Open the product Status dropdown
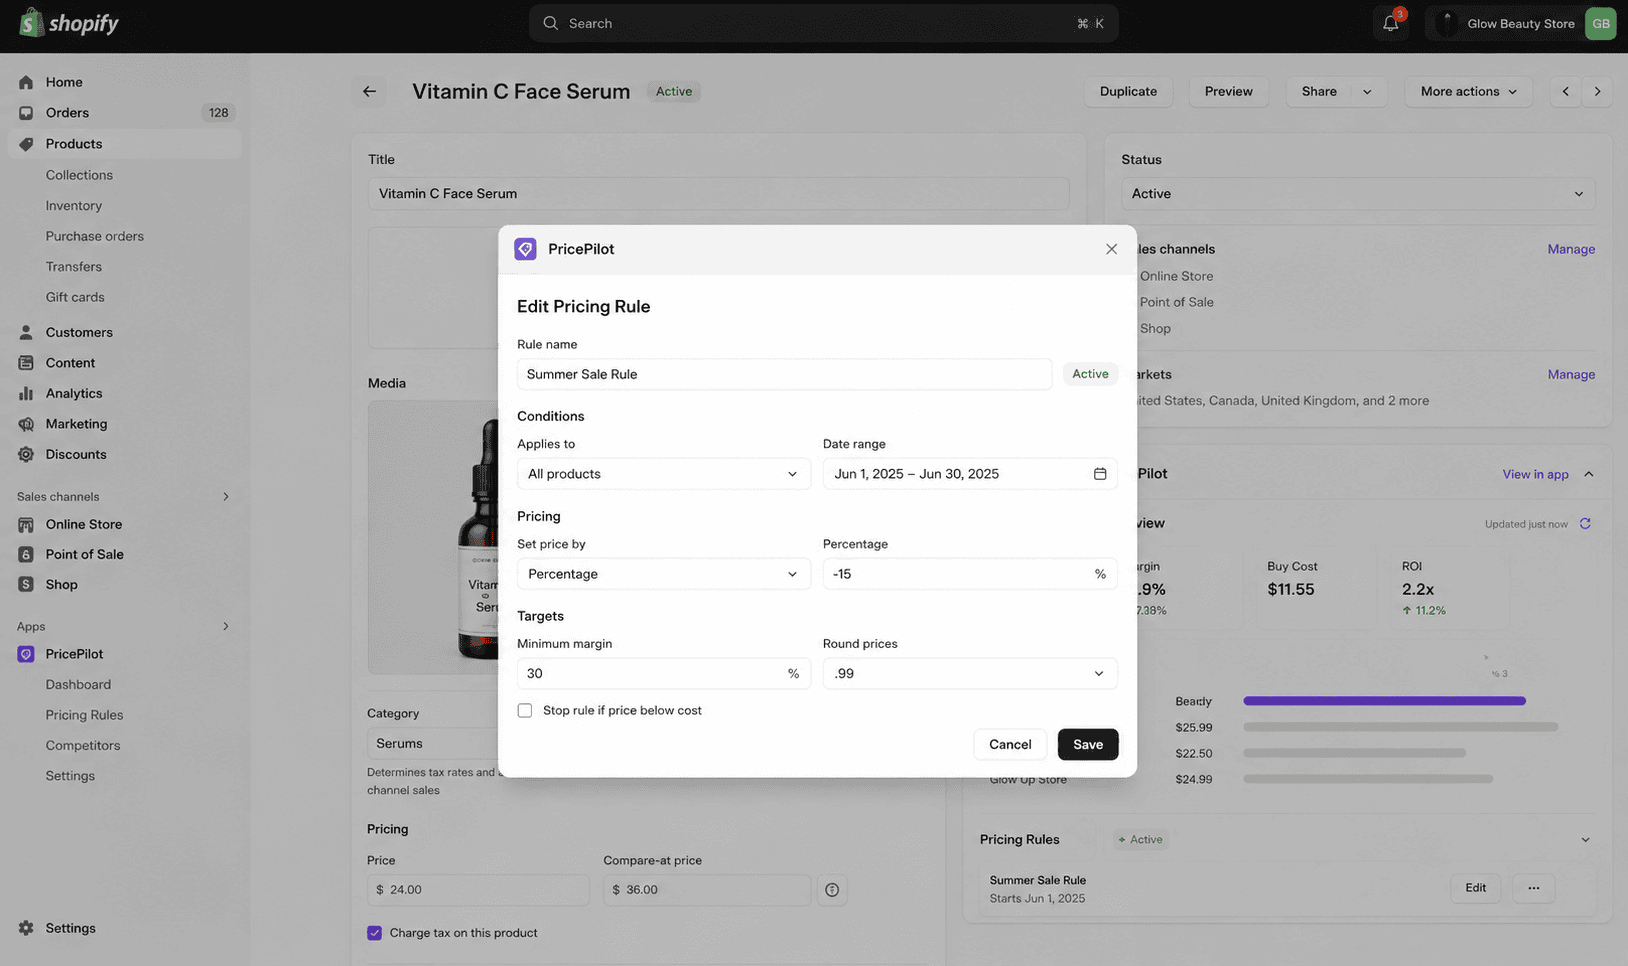 [x=1358, y=194]
